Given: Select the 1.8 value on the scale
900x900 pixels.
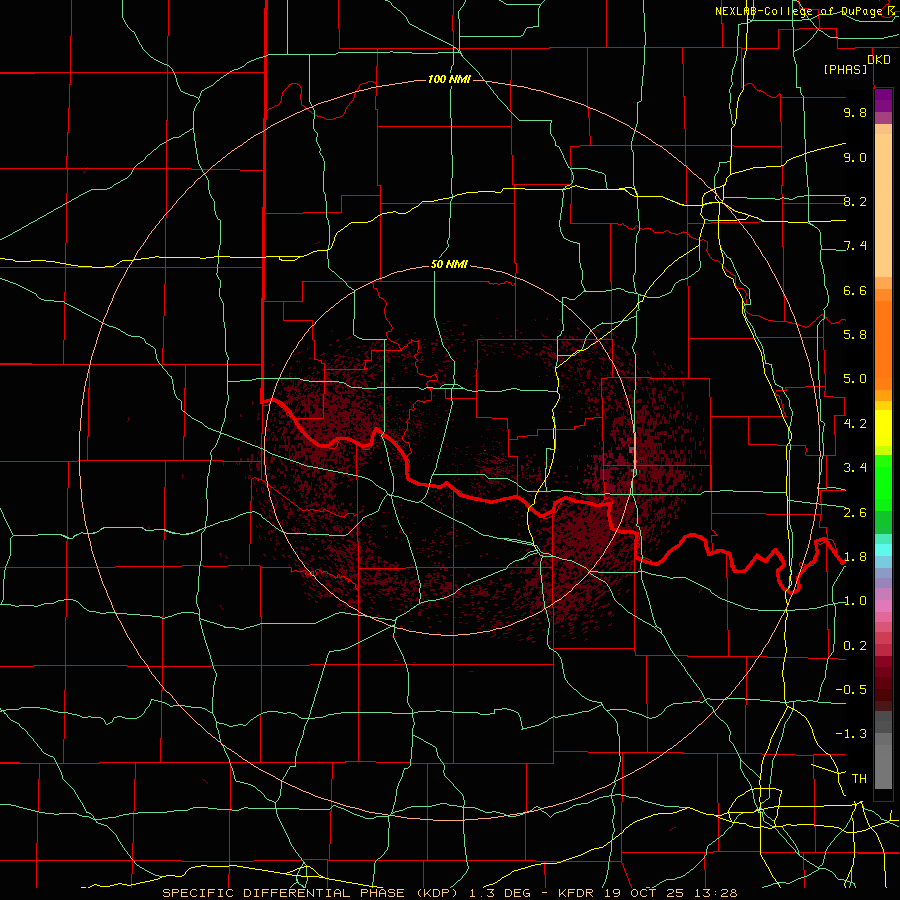Looking at the screenshot, I should pyautogui.click(x=855, y=557).
